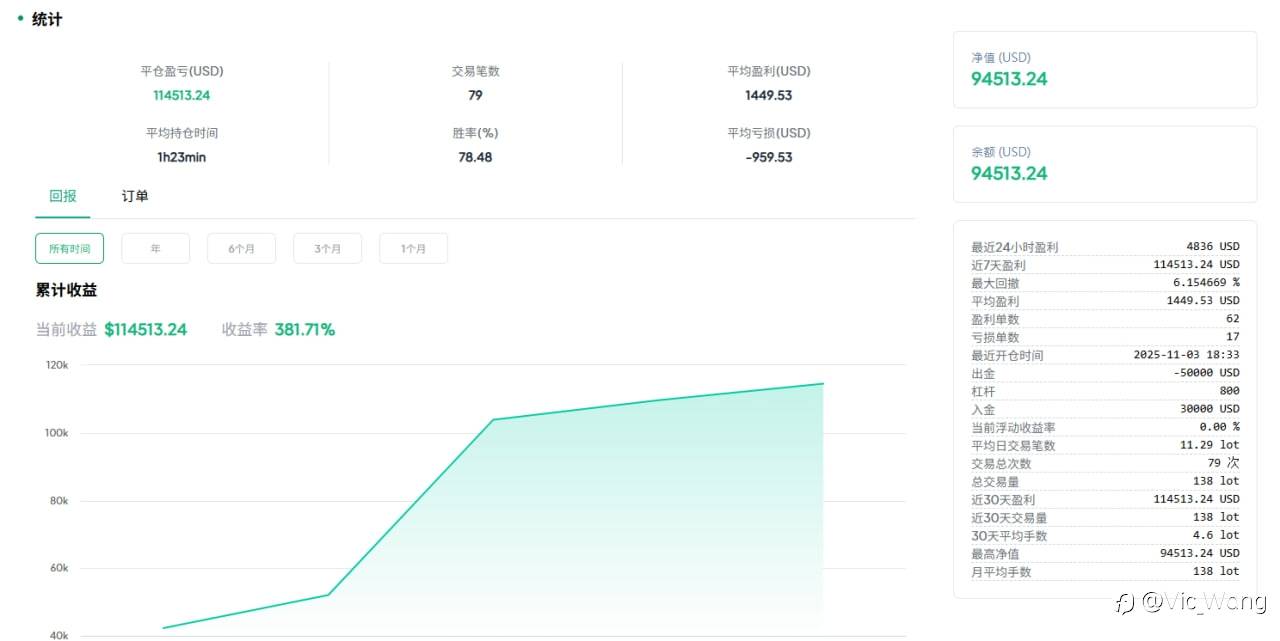Click the 1449.53 value beneath 平均盈利(USD) heading
The width and height of the screenshot is (1280, 641).
pyautogui.click(x=769, y=95)
